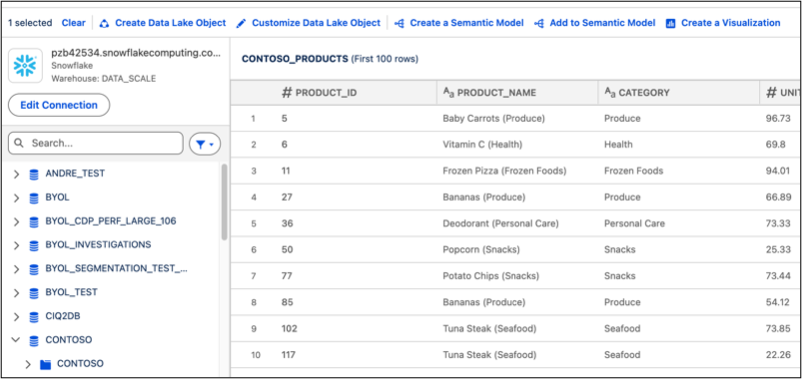
Task: Click product ID 117 cell
Action: [x=289, y=355]
